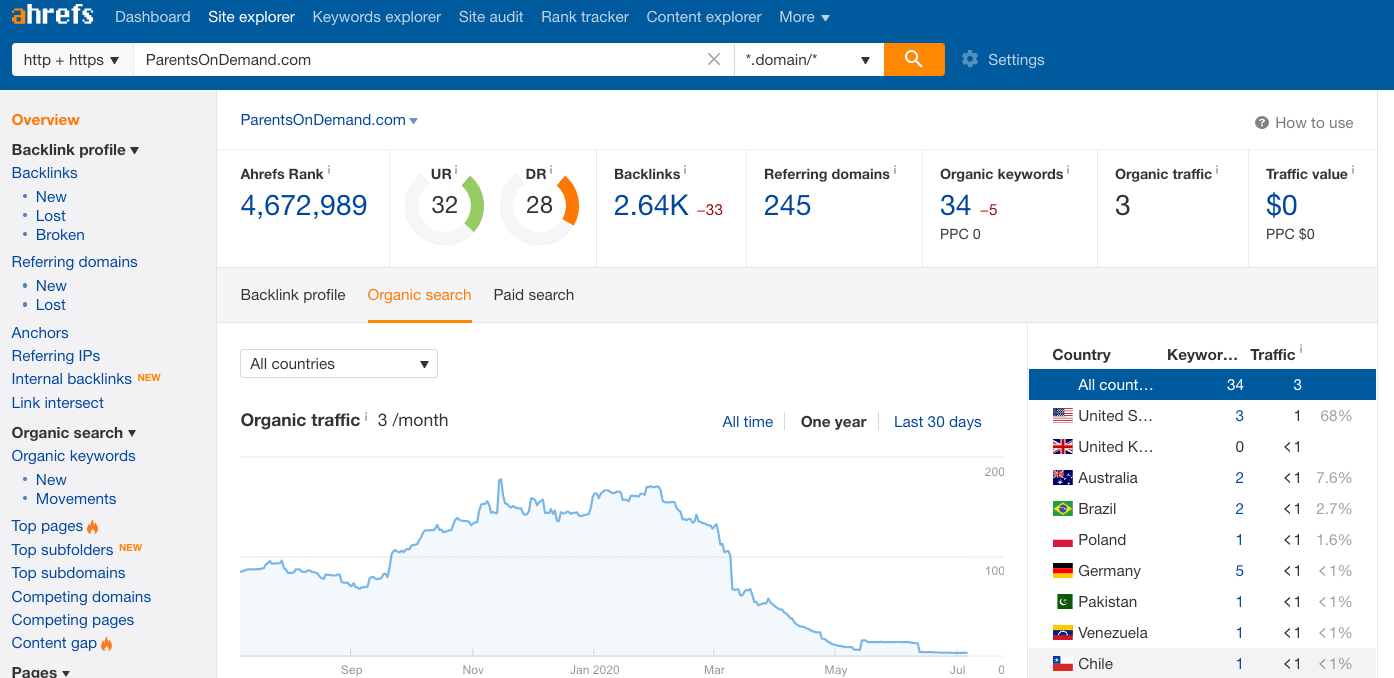Screen dimensions: 1394x678
Task: Open Competing domains report
Action: [81, 597]
